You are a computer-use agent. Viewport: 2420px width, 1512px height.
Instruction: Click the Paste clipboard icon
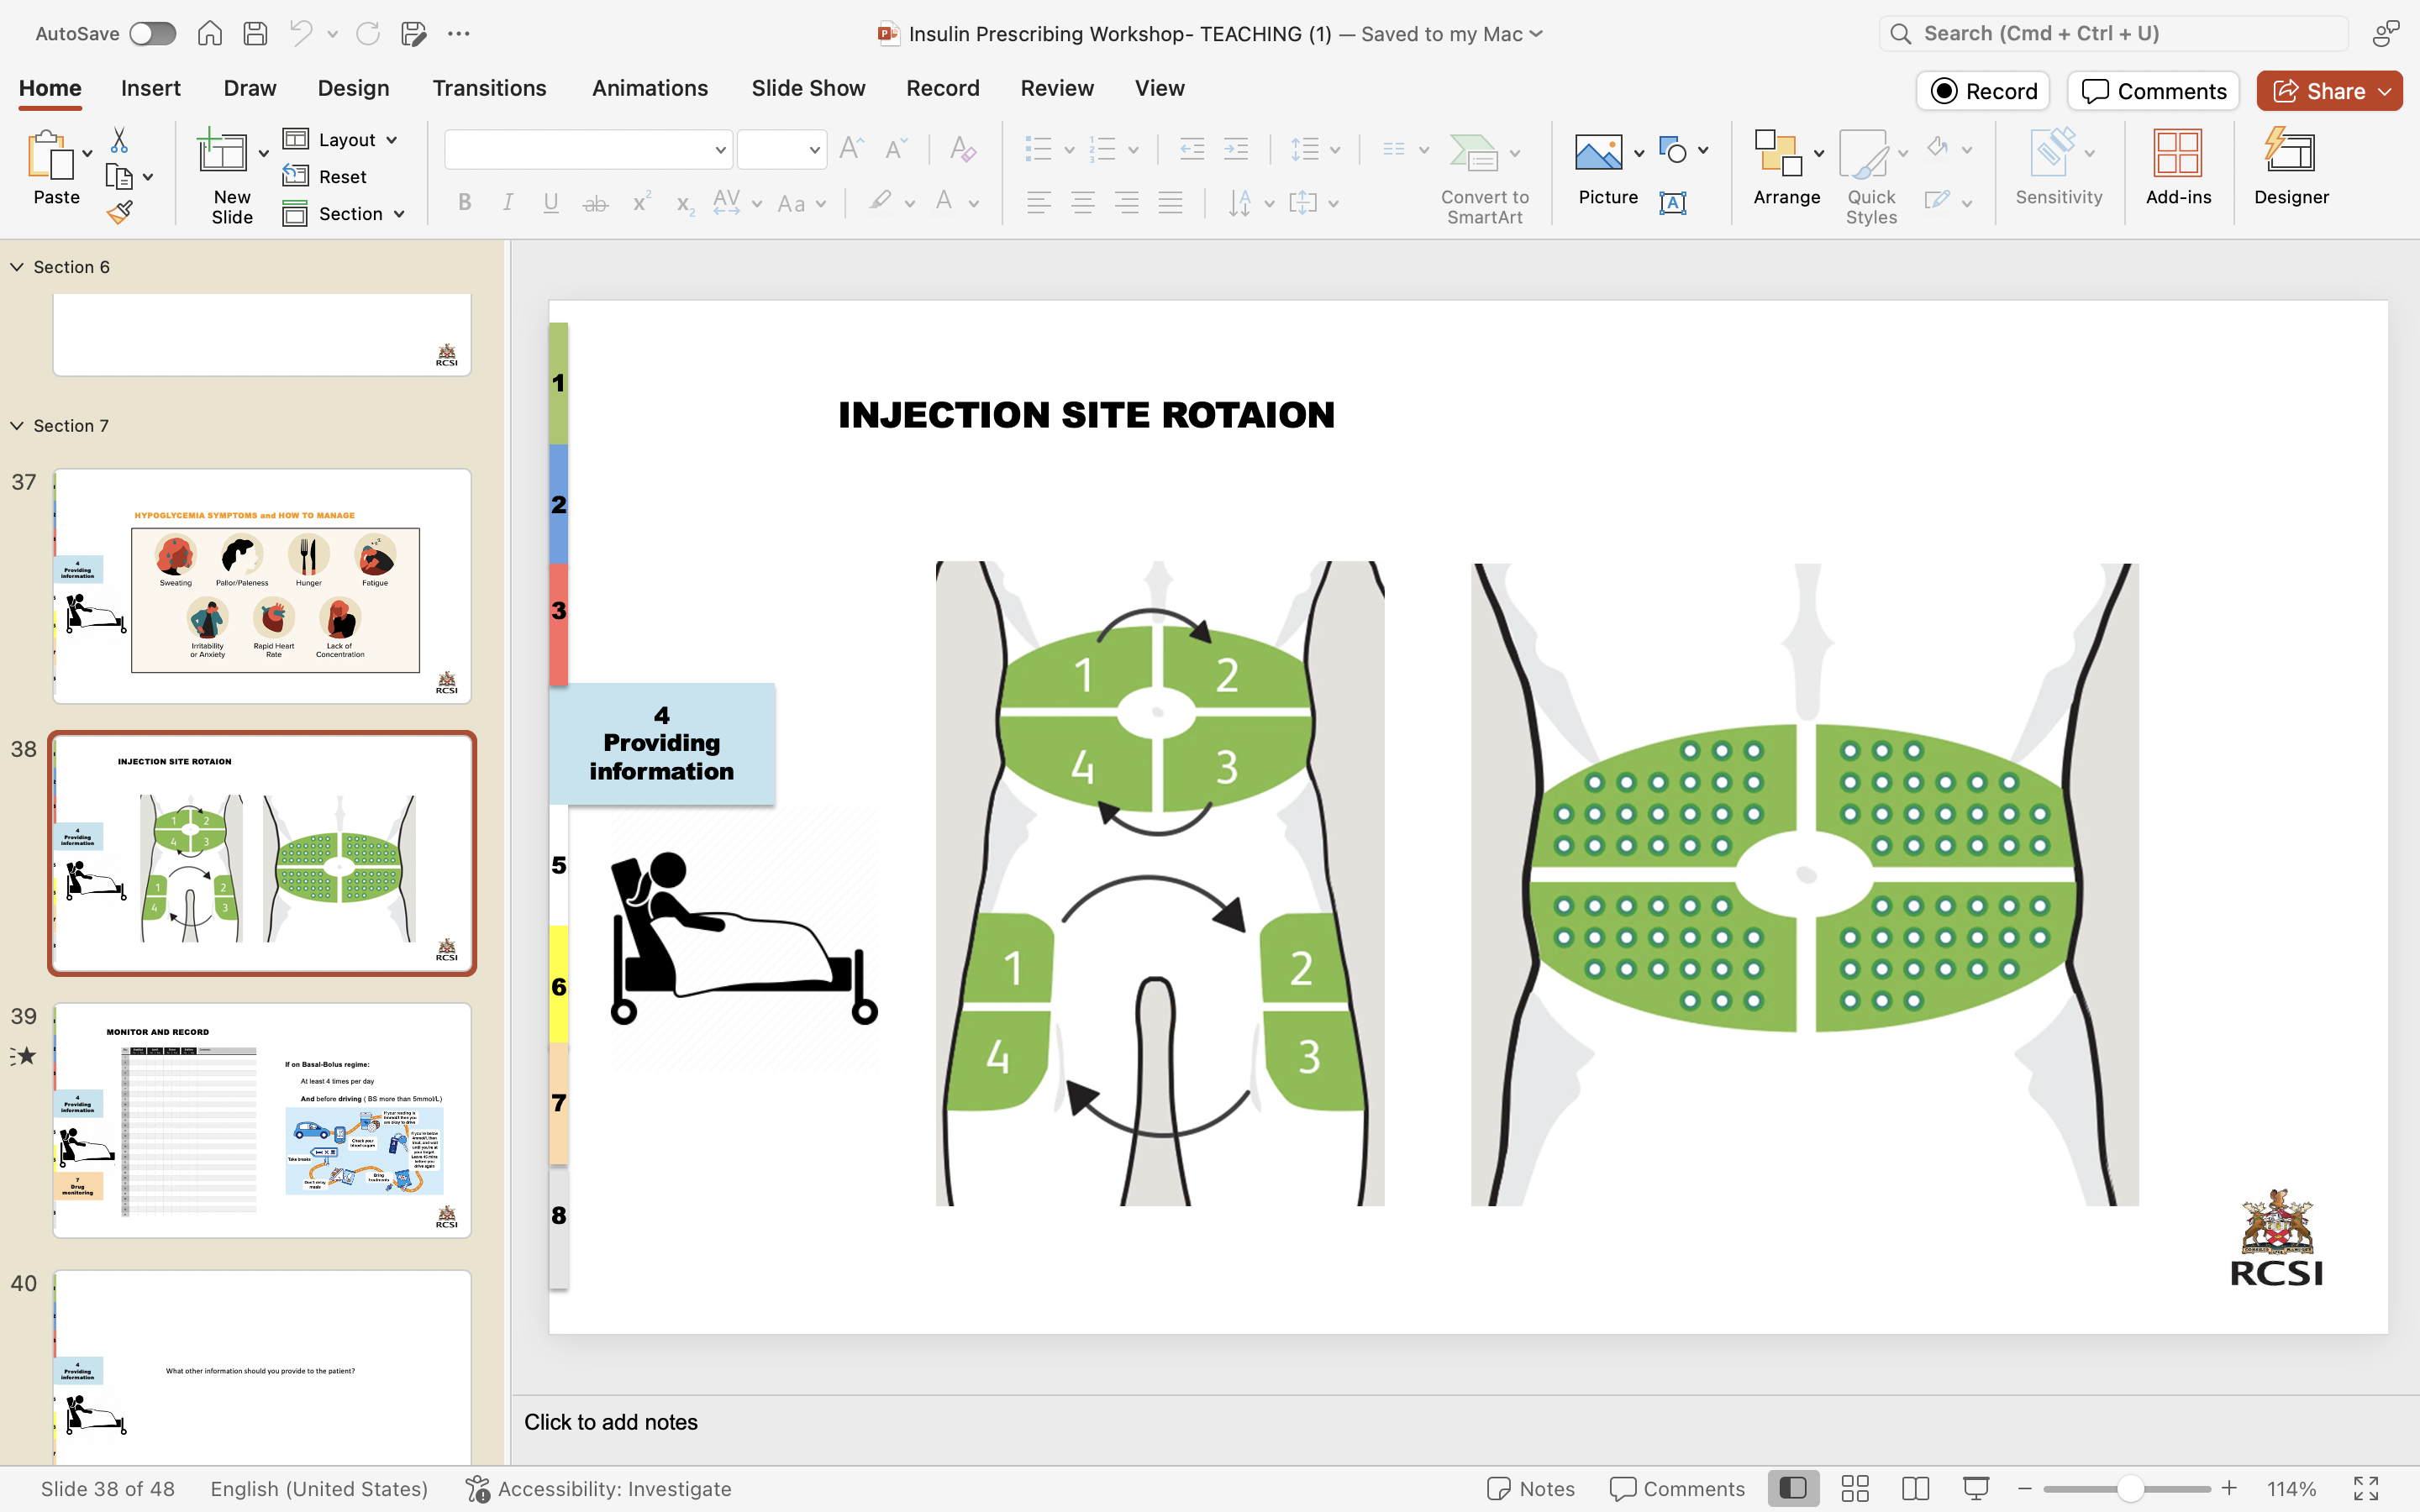point(50,155)
